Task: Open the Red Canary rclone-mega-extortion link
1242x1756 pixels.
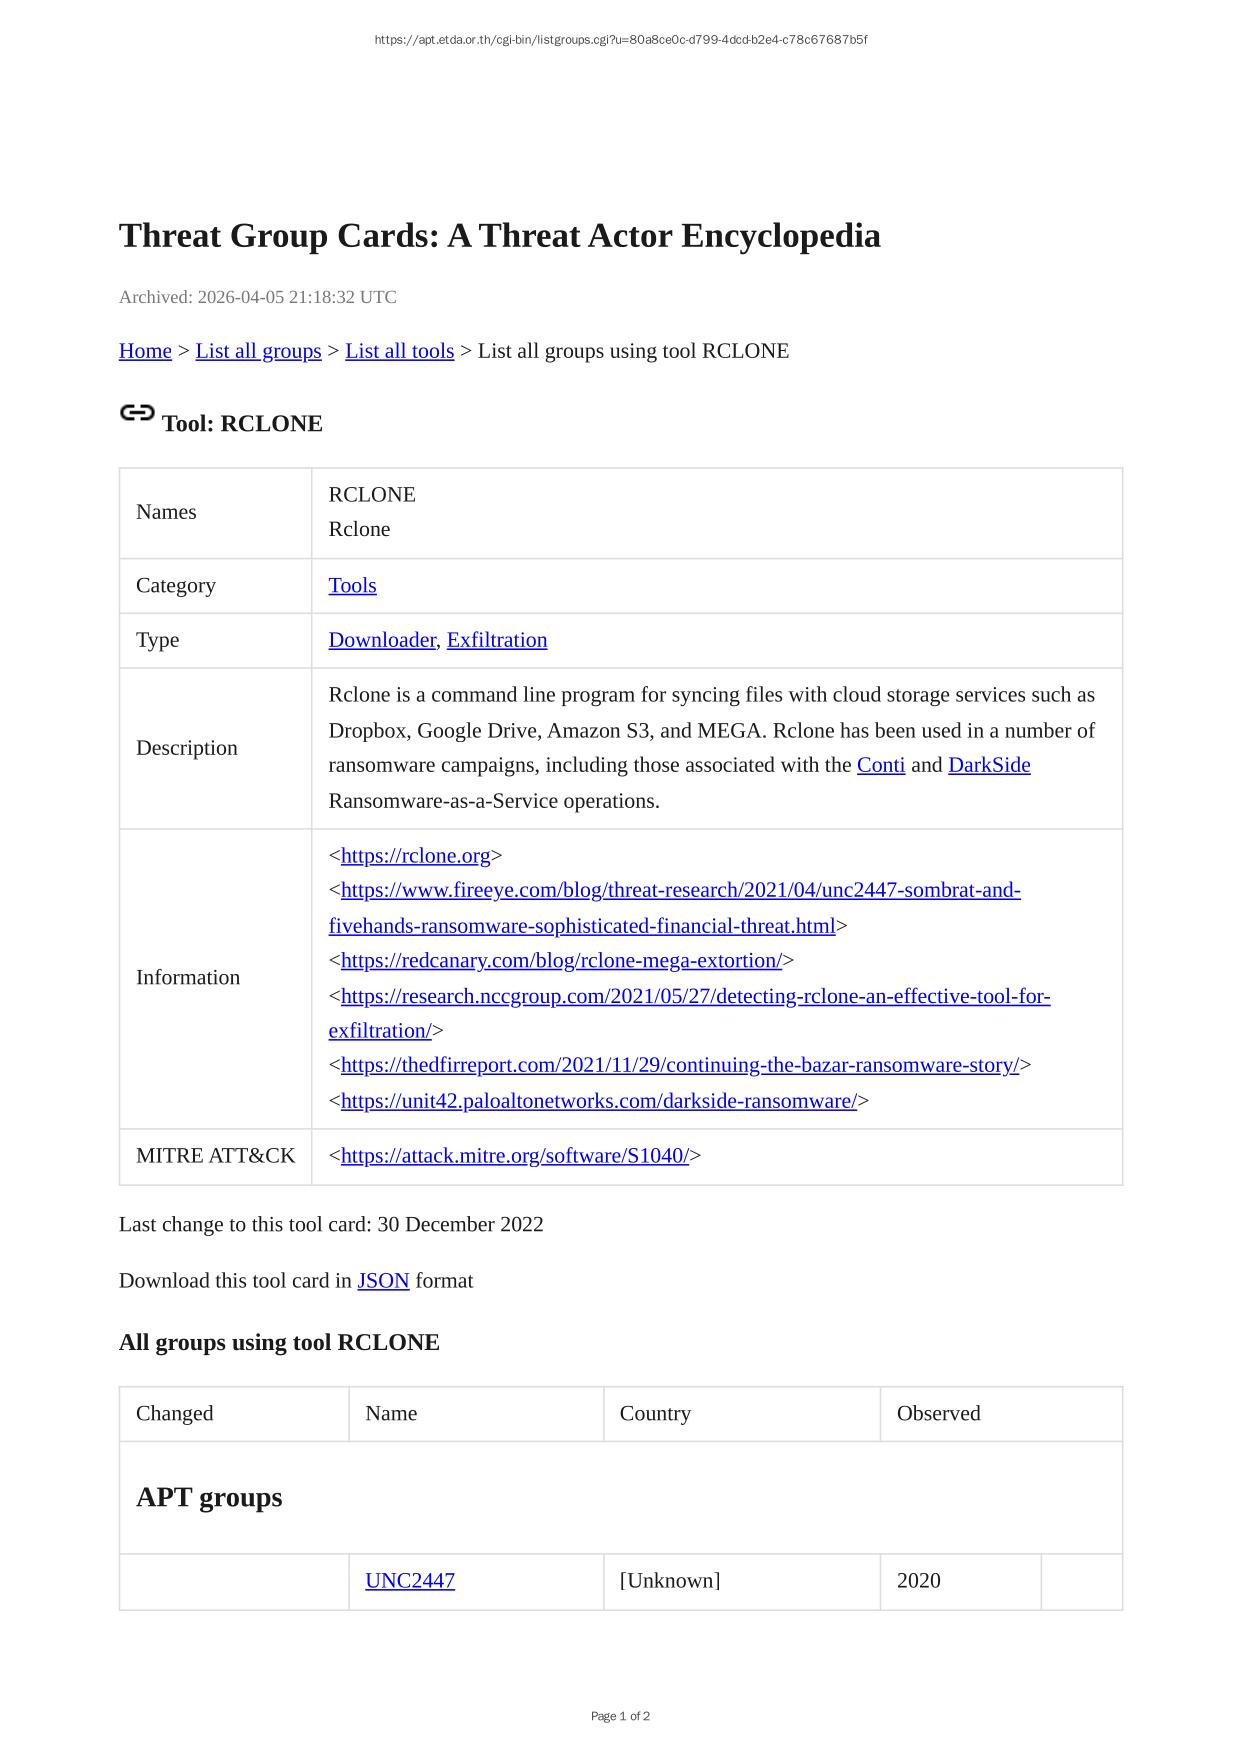Action: pyautogui.click(x=561, y=961)
